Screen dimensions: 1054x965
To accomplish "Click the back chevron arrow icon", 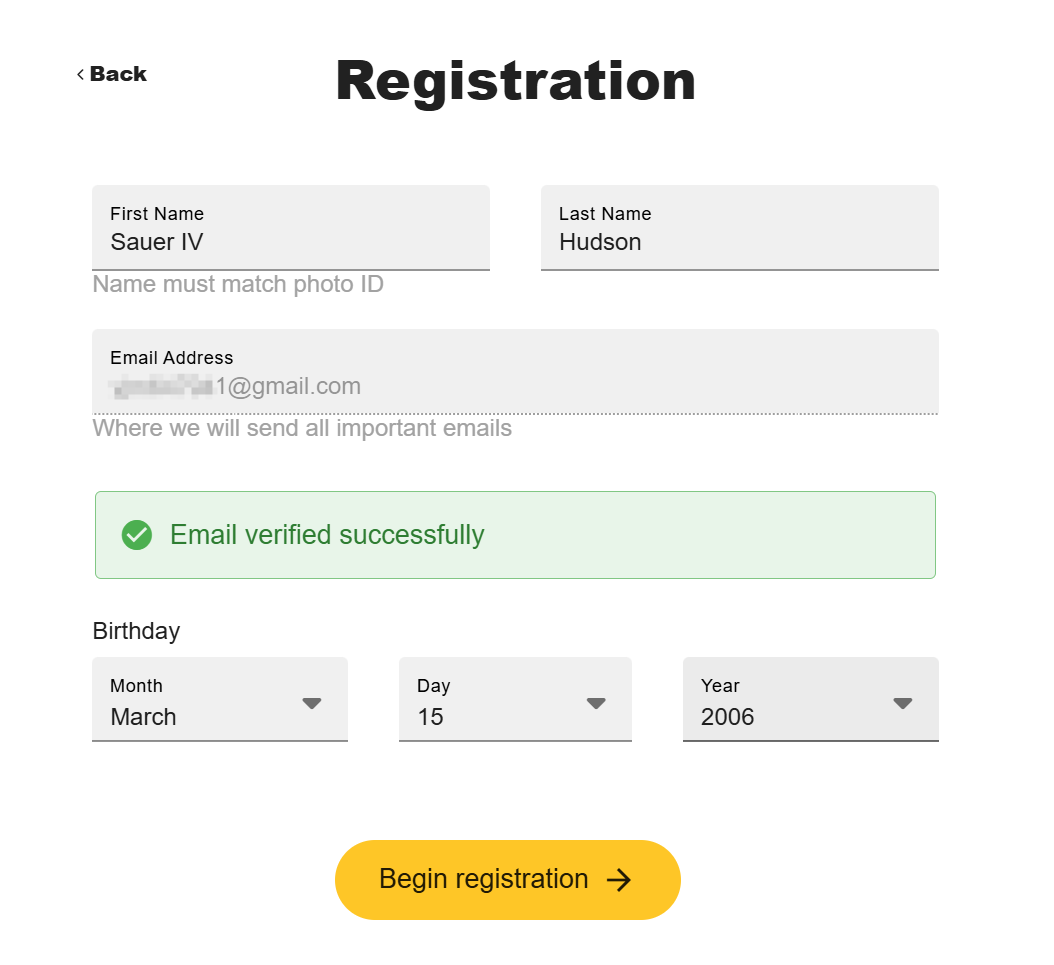I will coord(80,74).
